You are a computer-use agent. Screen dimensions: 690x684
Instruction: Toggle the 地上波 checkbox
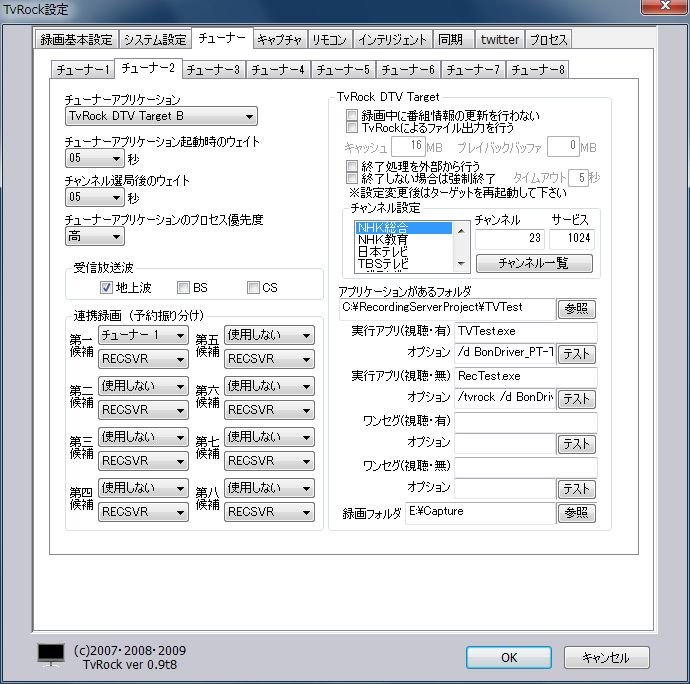[x=106, y=287]
